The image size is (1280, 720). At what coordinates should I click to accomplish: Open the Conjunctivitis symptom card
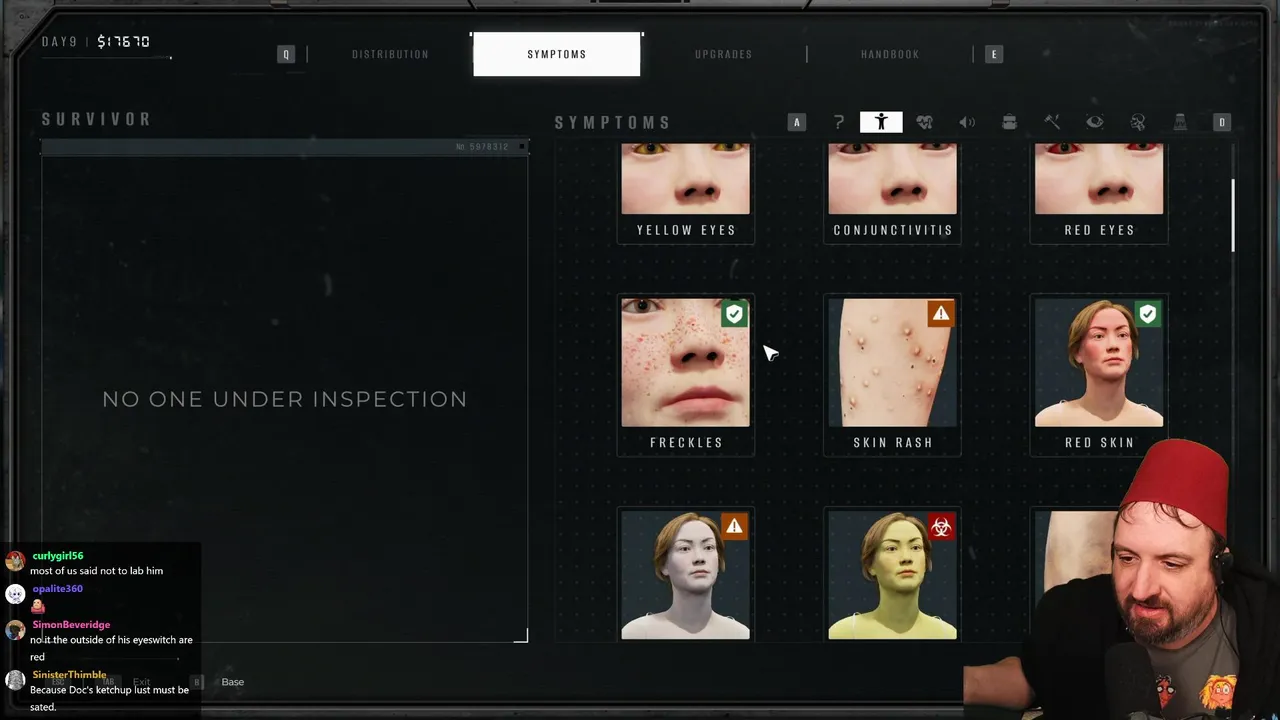point(892,192)
